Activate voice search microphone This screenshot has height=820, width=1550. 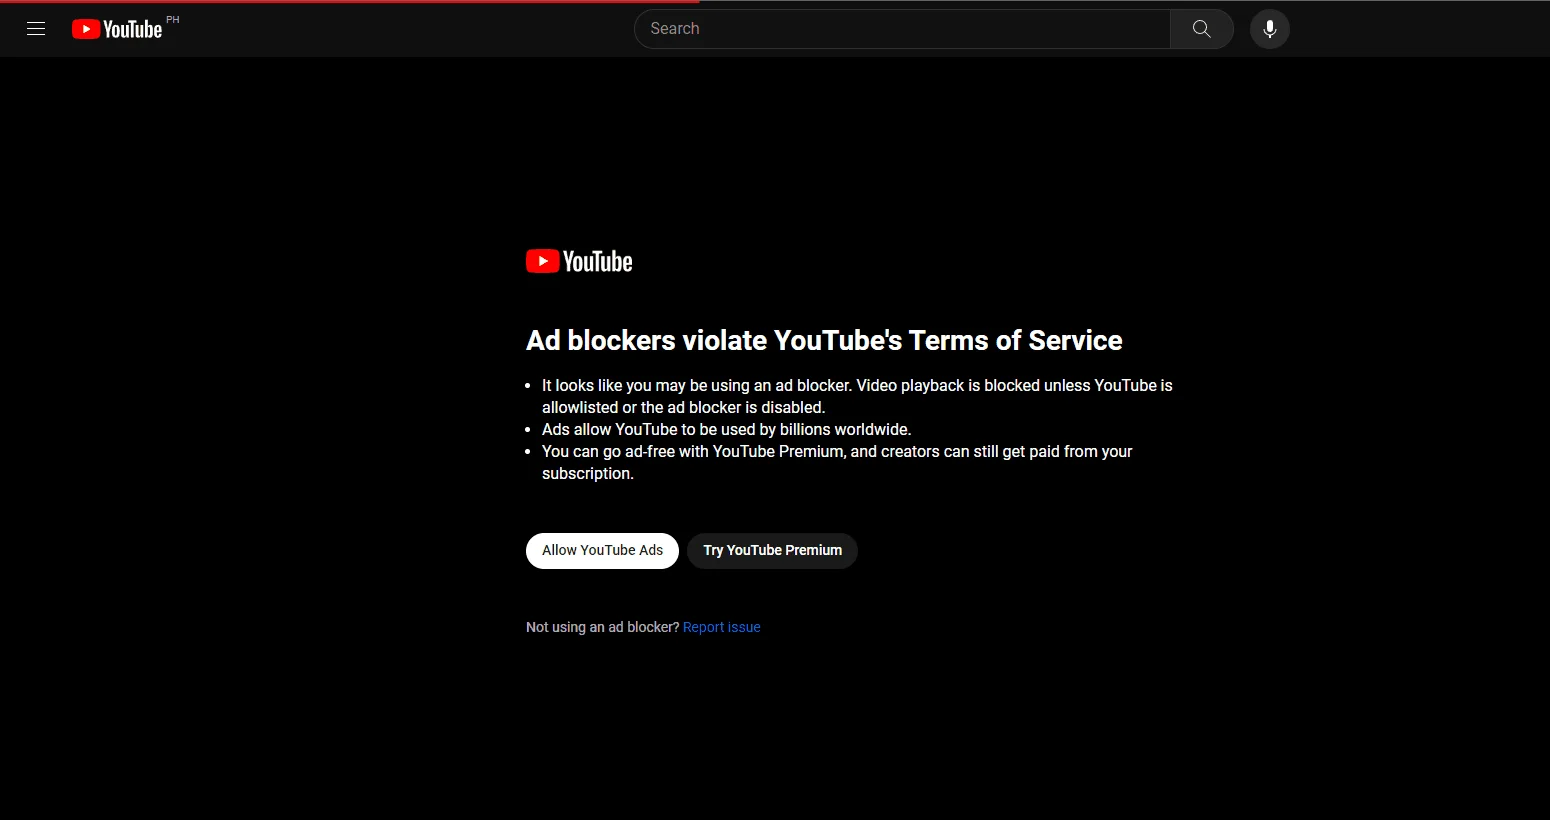(1270, 29)
